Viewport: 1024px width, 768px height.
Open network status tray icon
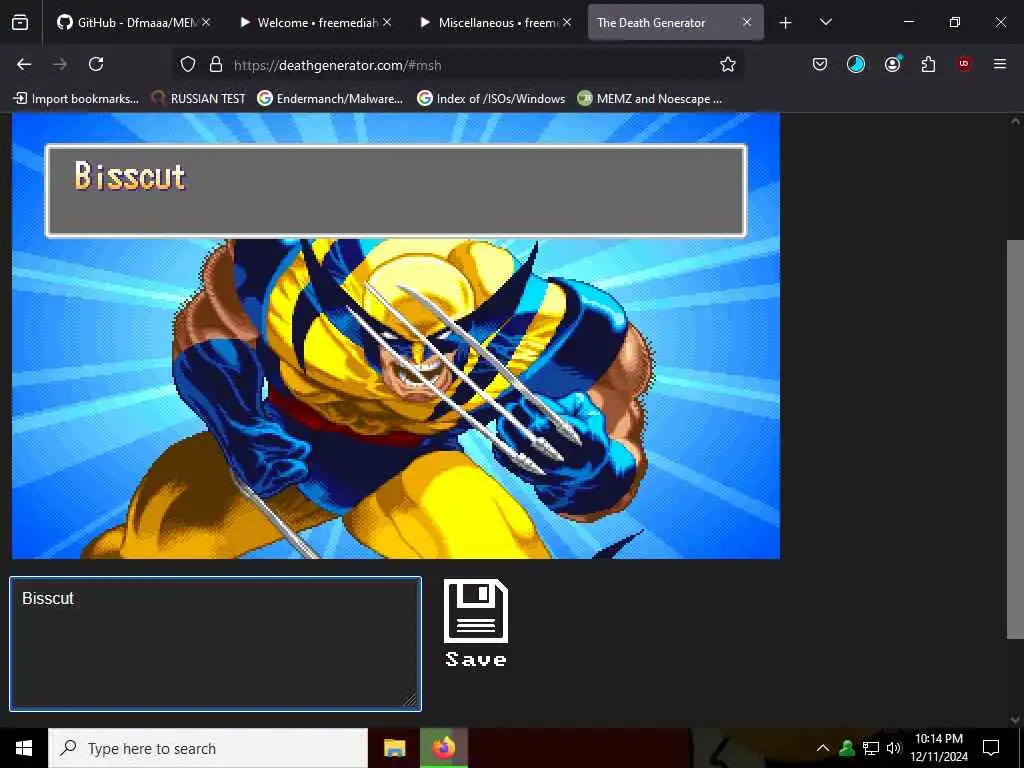pos(871,748)
